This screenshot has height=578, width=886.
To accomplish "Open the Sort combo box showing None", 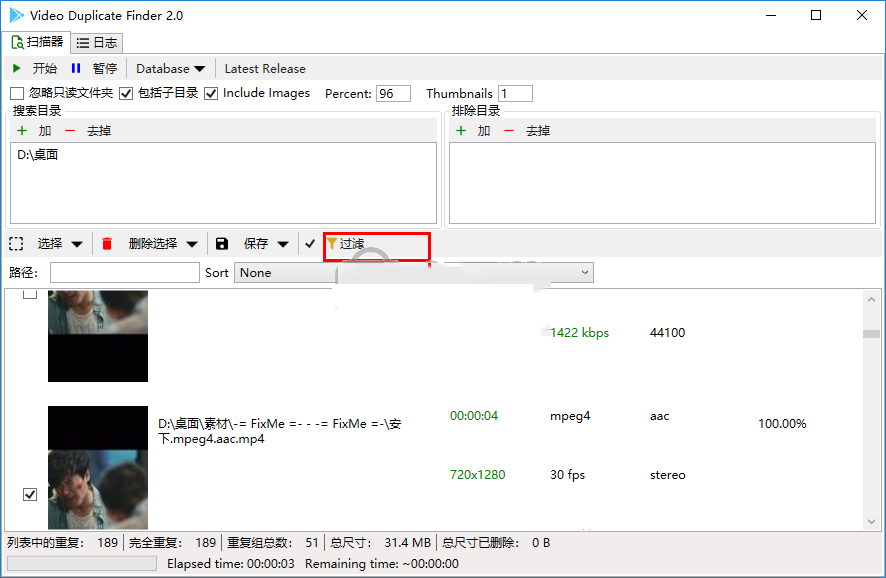I will pos(414,273).
